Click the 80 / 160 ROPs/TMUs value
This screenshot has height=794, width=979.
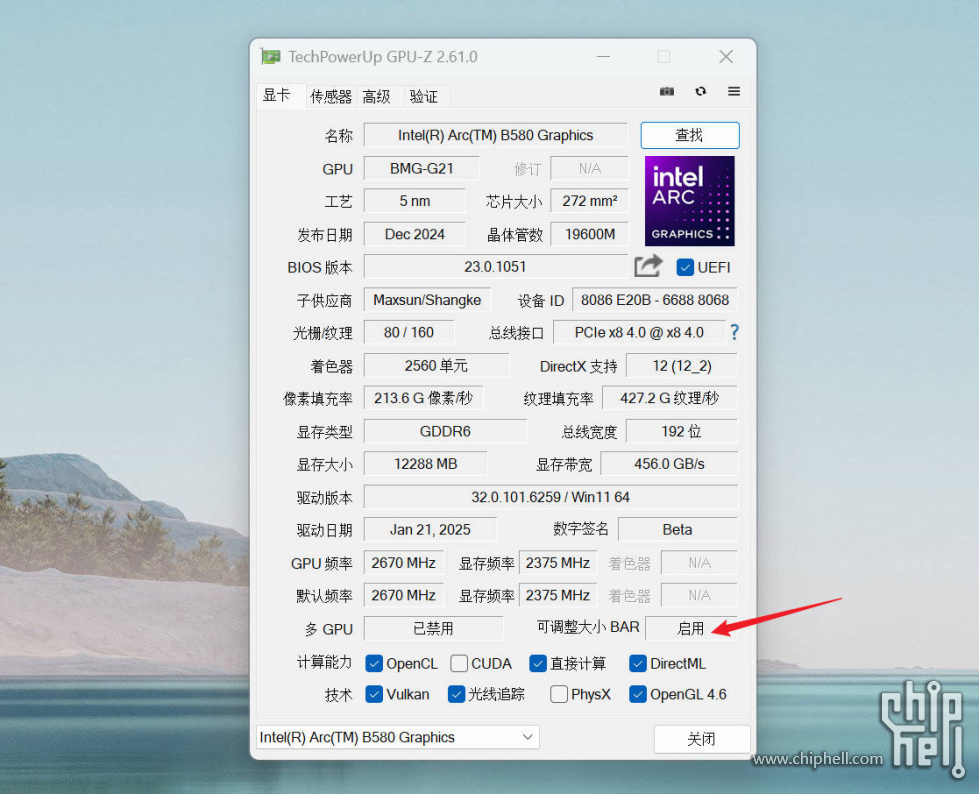tap(409, 333)
